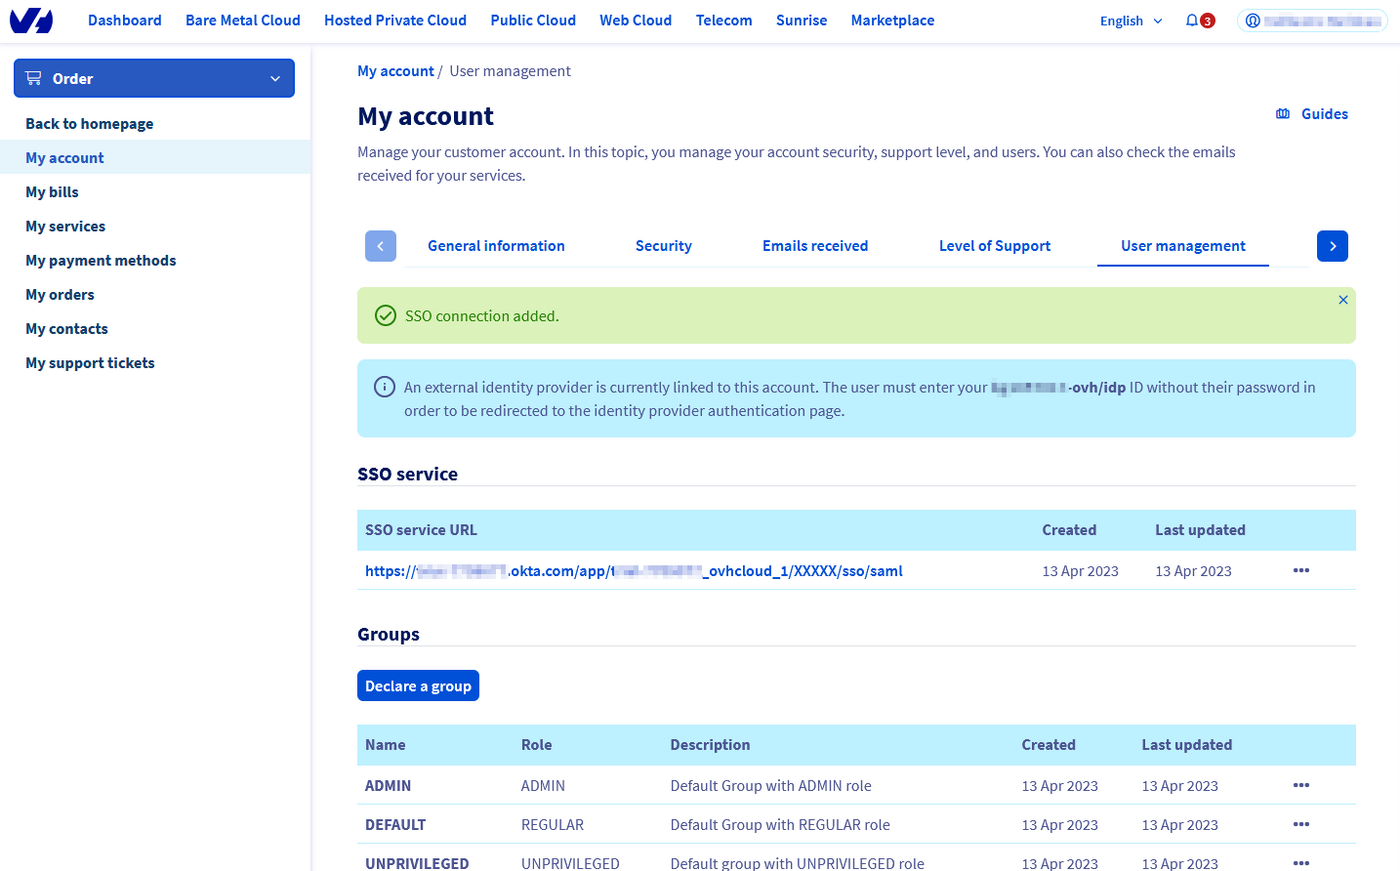Open the SSO service URL actions ellipsis menu

click(1301, 570)
